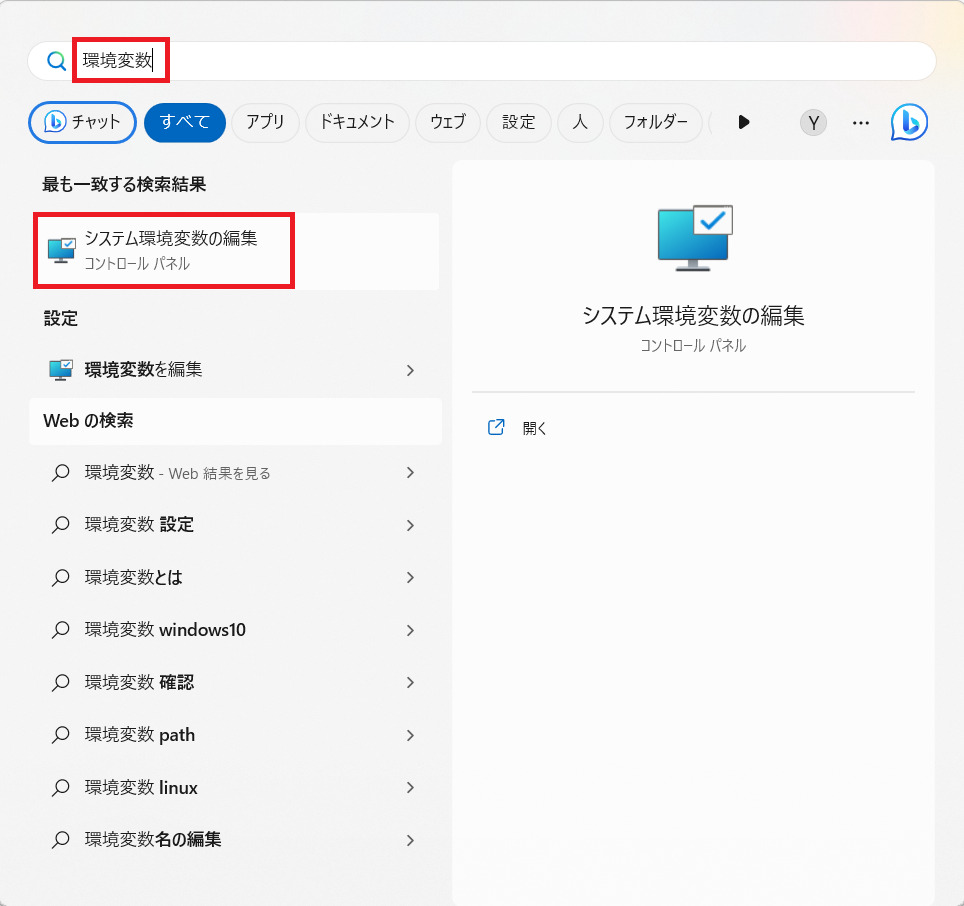Click search icon beside 環境変数 - Web 結果を見る
Image resolution: width=964 pixels, height=906 pixels.
(60, 473)
